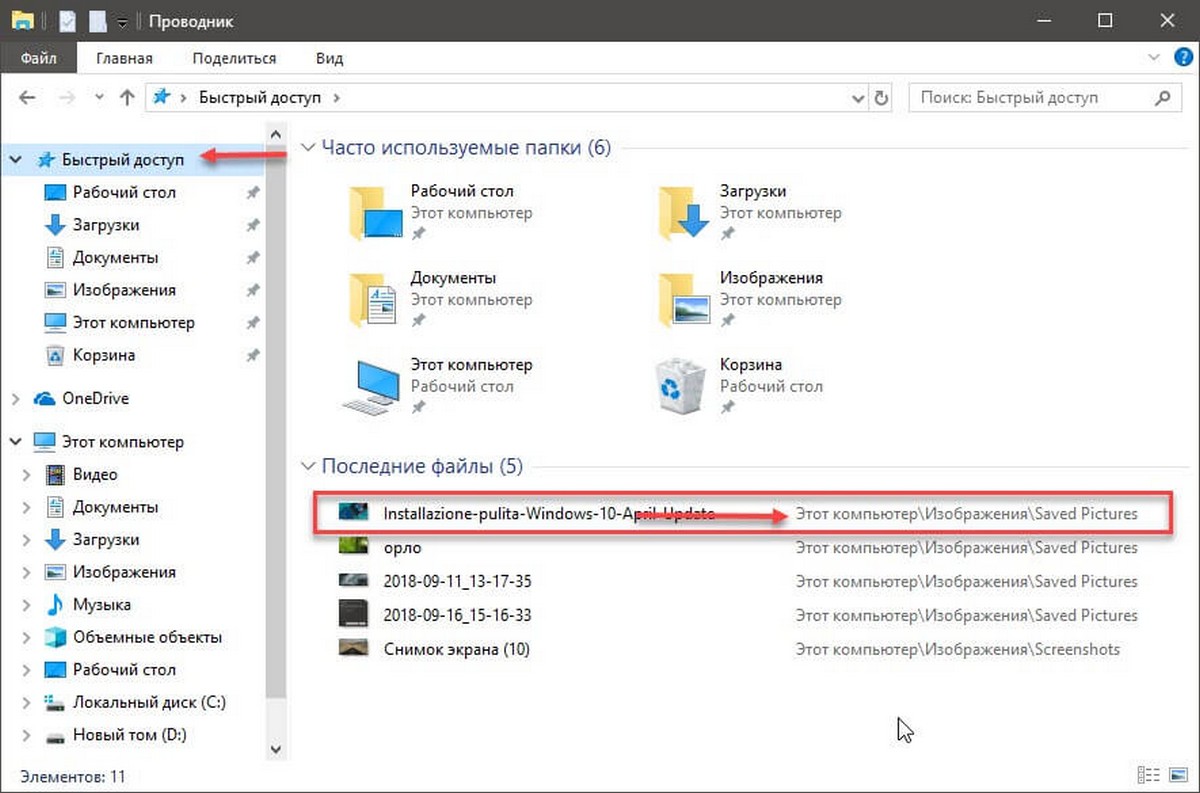Collapse the Последние файлы group
The width and height of the screenshot is (1200, 793).
[307, 466]
